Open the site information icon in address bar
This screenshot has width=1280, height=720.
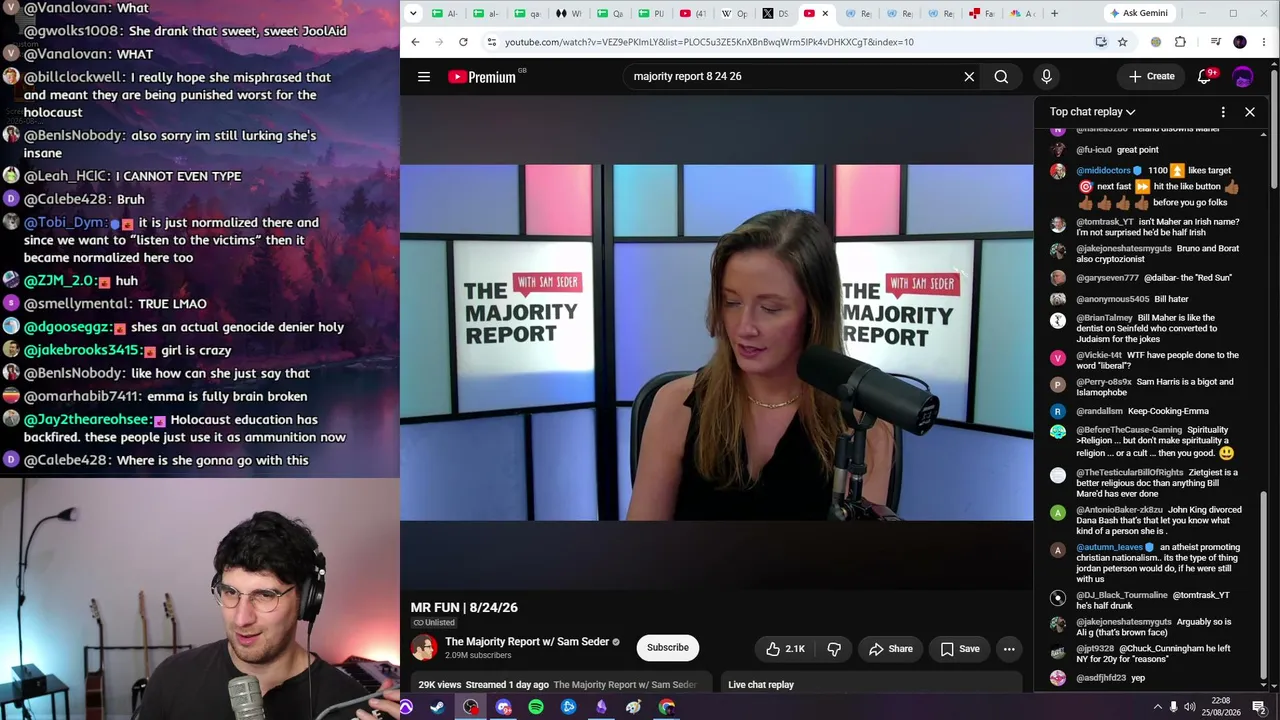[491, 42]
